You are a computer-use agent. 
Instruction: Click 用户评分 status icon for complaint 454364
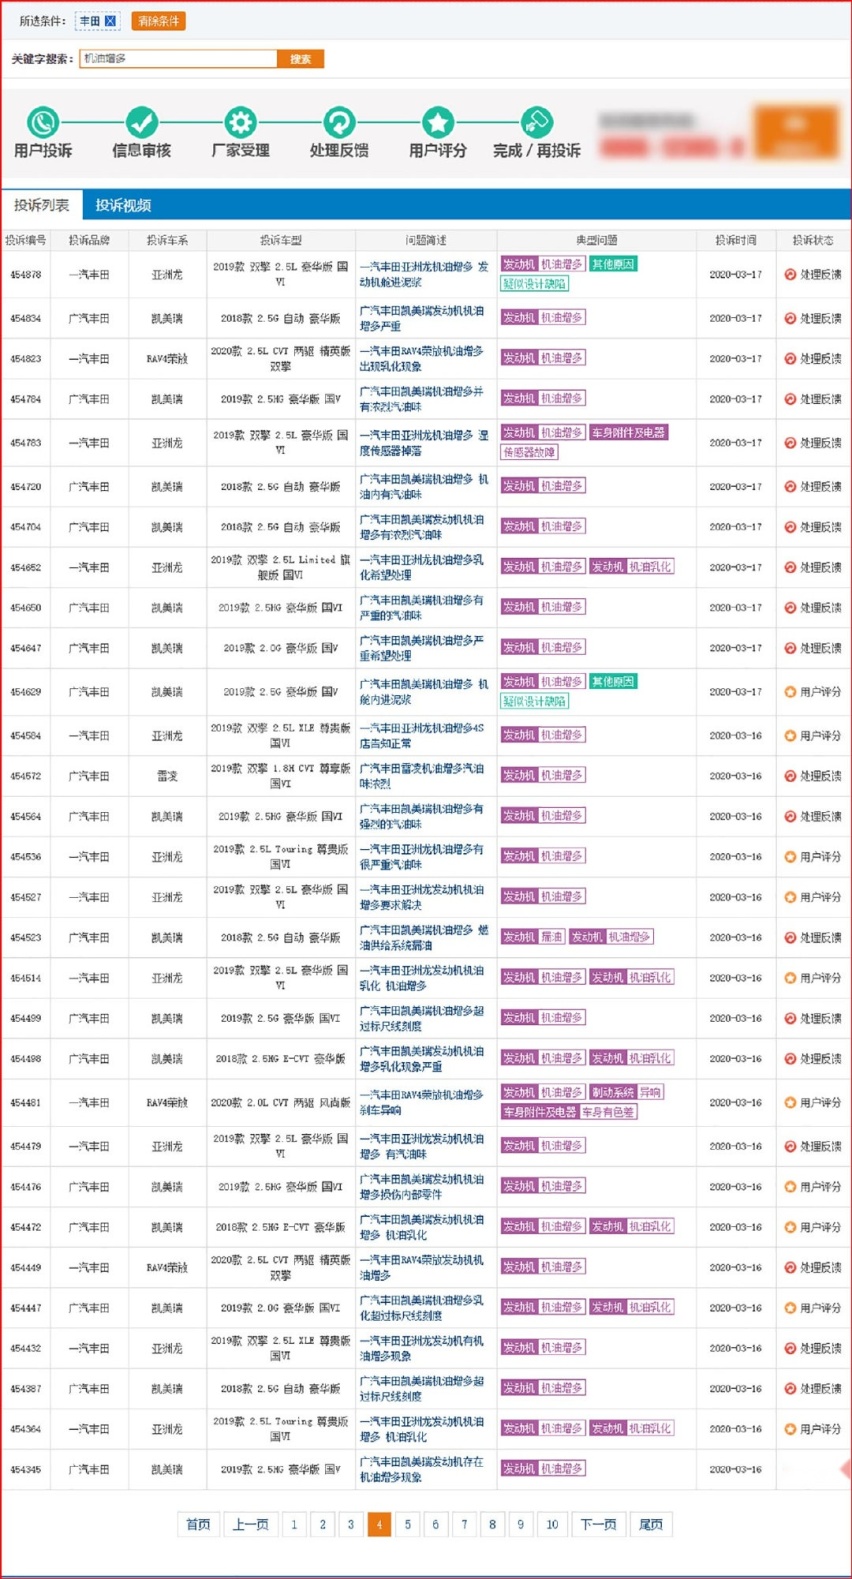click(x=790, y=1429)
